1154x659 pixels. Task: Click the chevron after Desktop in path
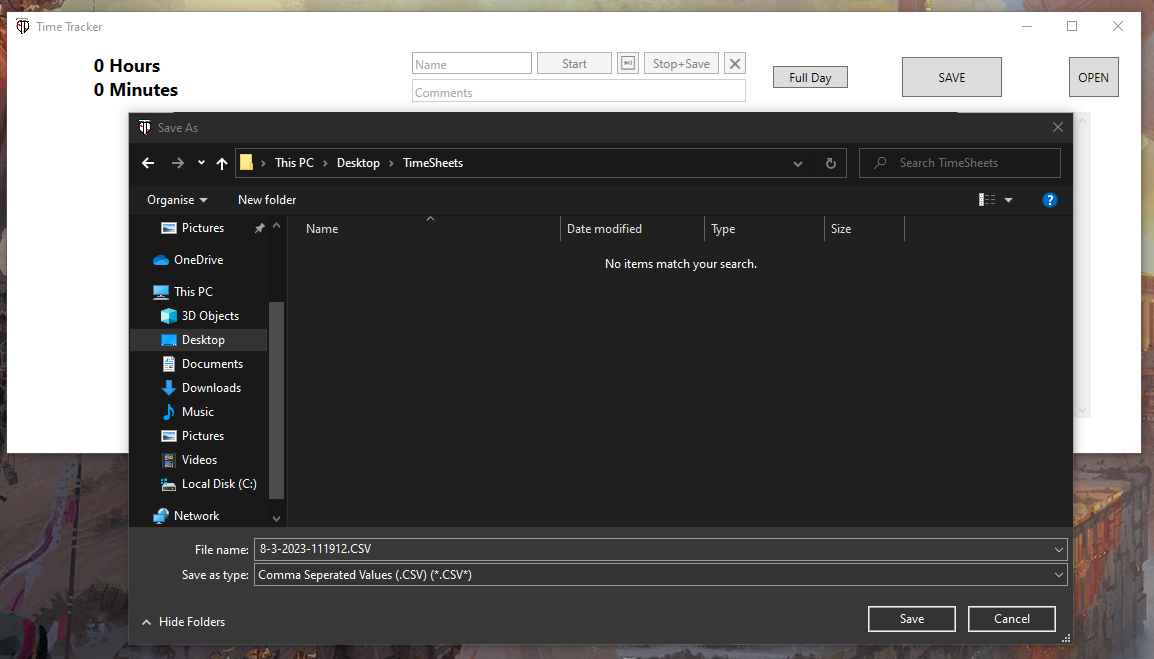(x=392, y=163)
